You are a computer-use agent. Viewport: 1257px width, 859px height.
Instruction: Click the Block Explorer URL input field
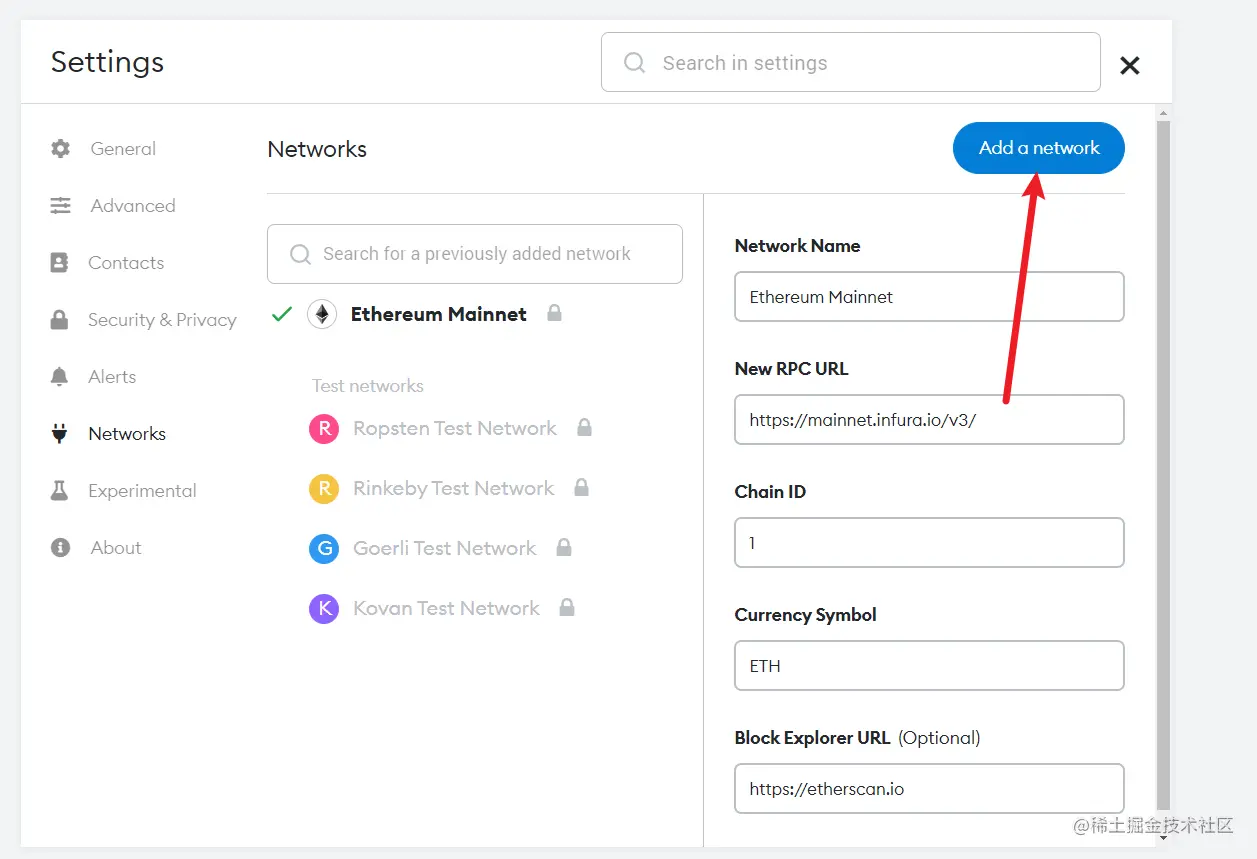pyautogui.click(x=929, y=789)
